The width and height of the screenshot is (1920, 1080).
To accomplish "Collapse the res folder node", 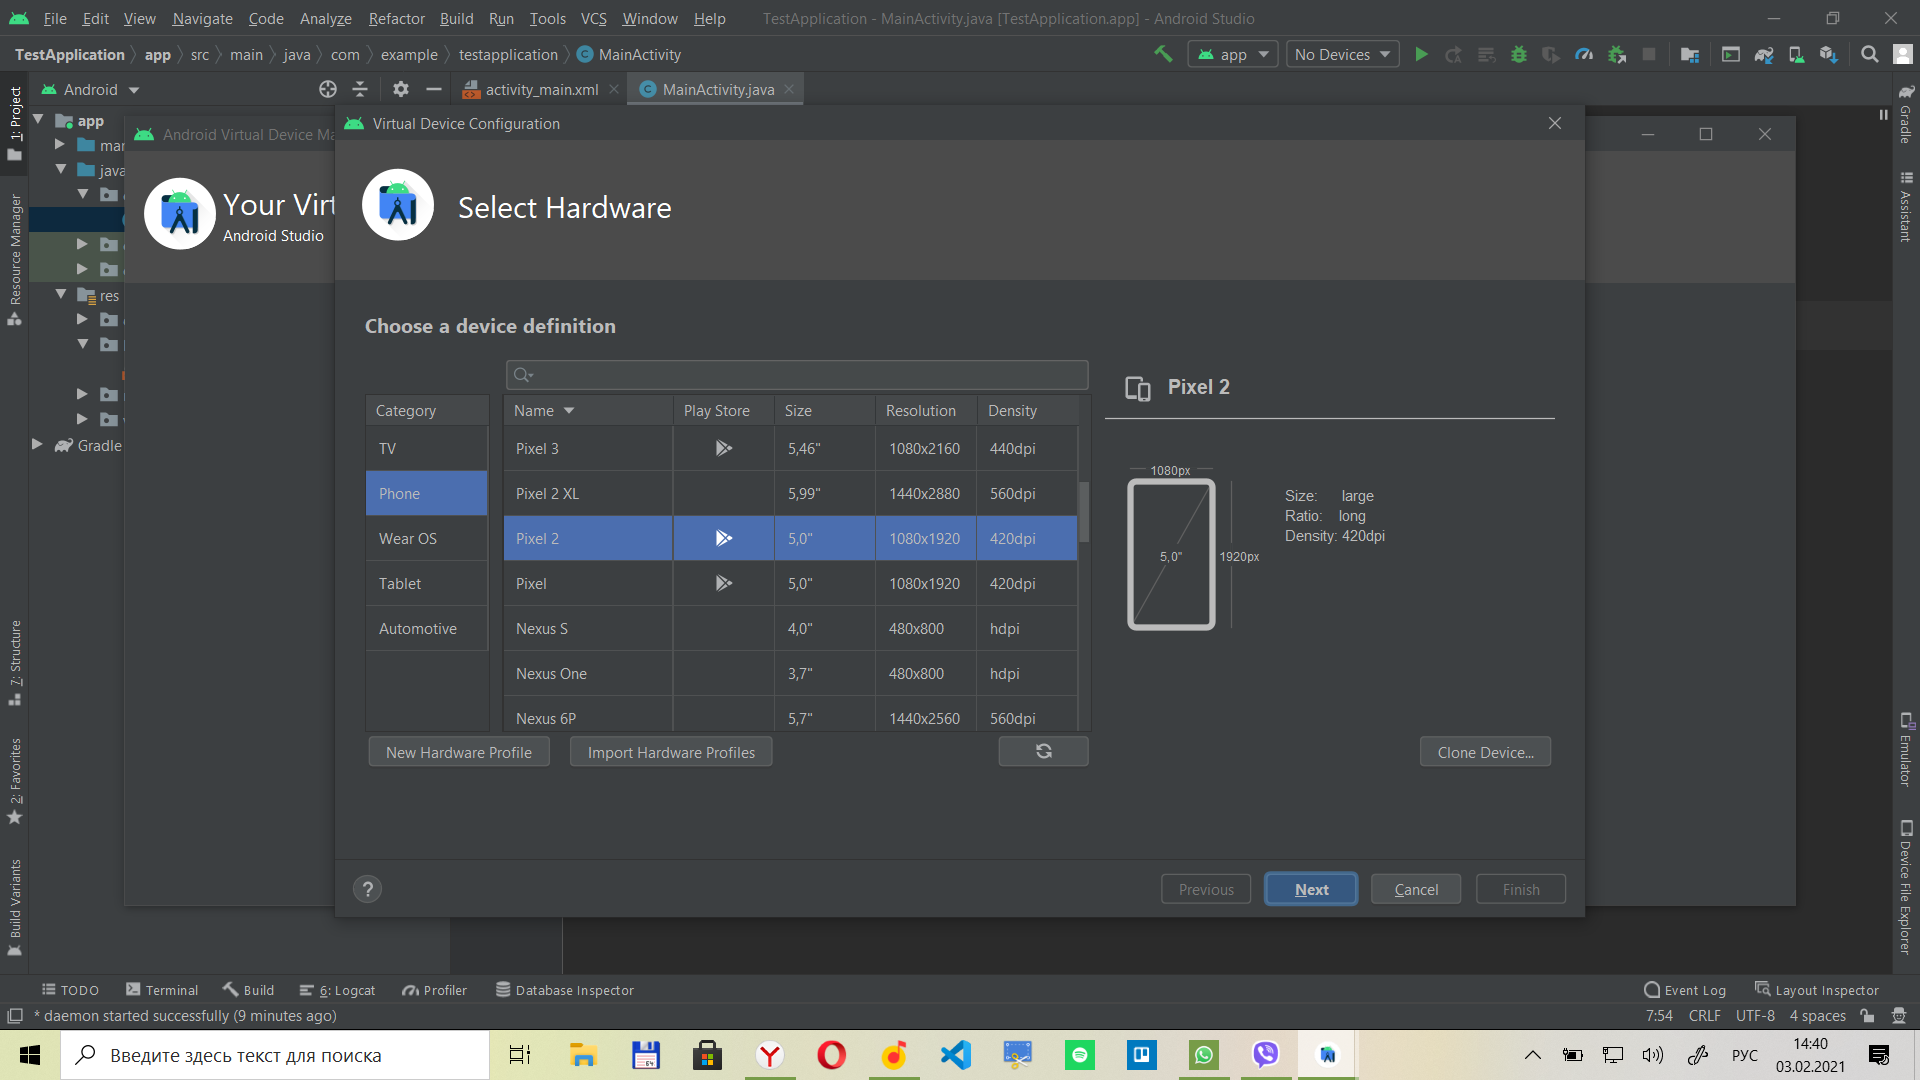I will click(61, 294).
